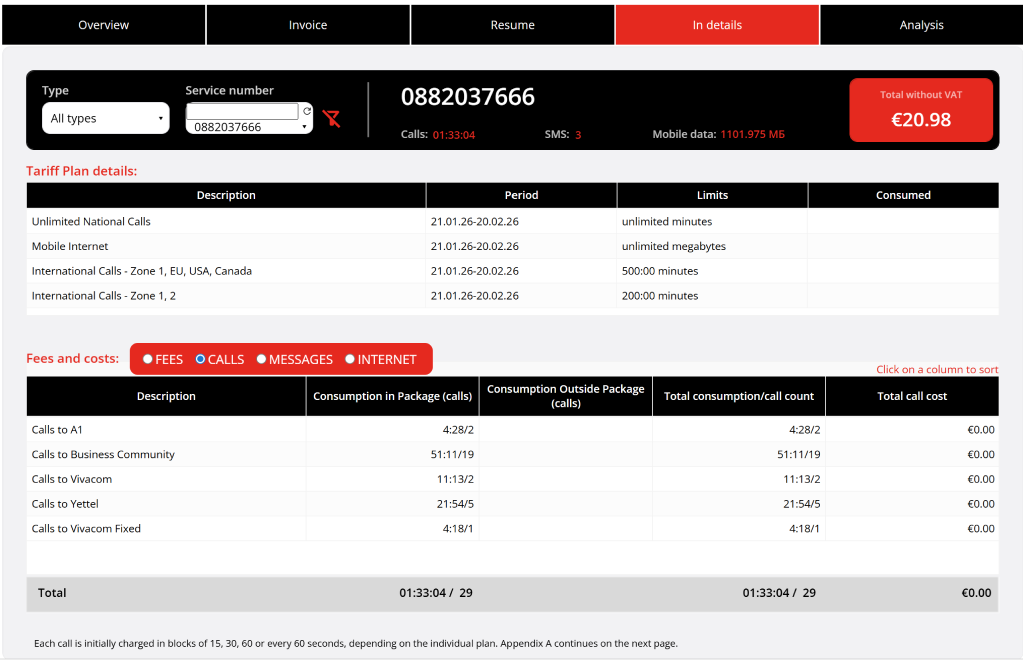Go to the Resume tab
The height and width of the screenshot is (662, 1024).
(513, 25)
